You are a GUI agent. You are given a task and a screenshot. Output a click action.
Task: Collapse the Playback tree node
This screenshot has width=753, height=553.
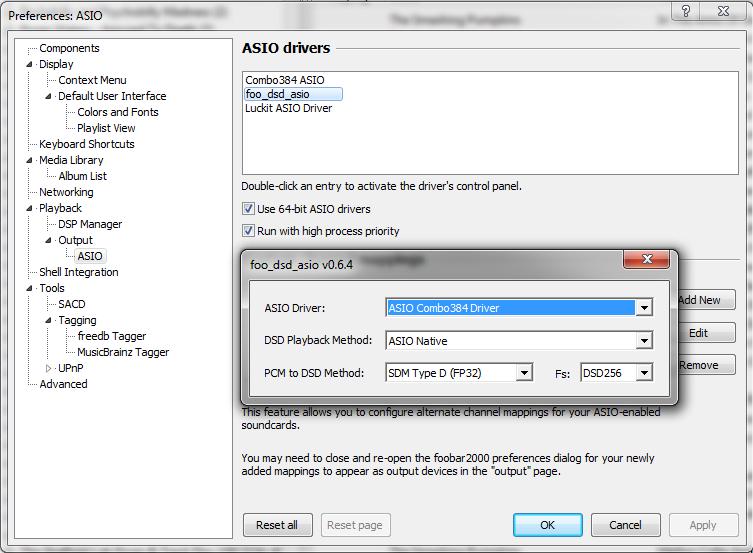pos(29,208)
